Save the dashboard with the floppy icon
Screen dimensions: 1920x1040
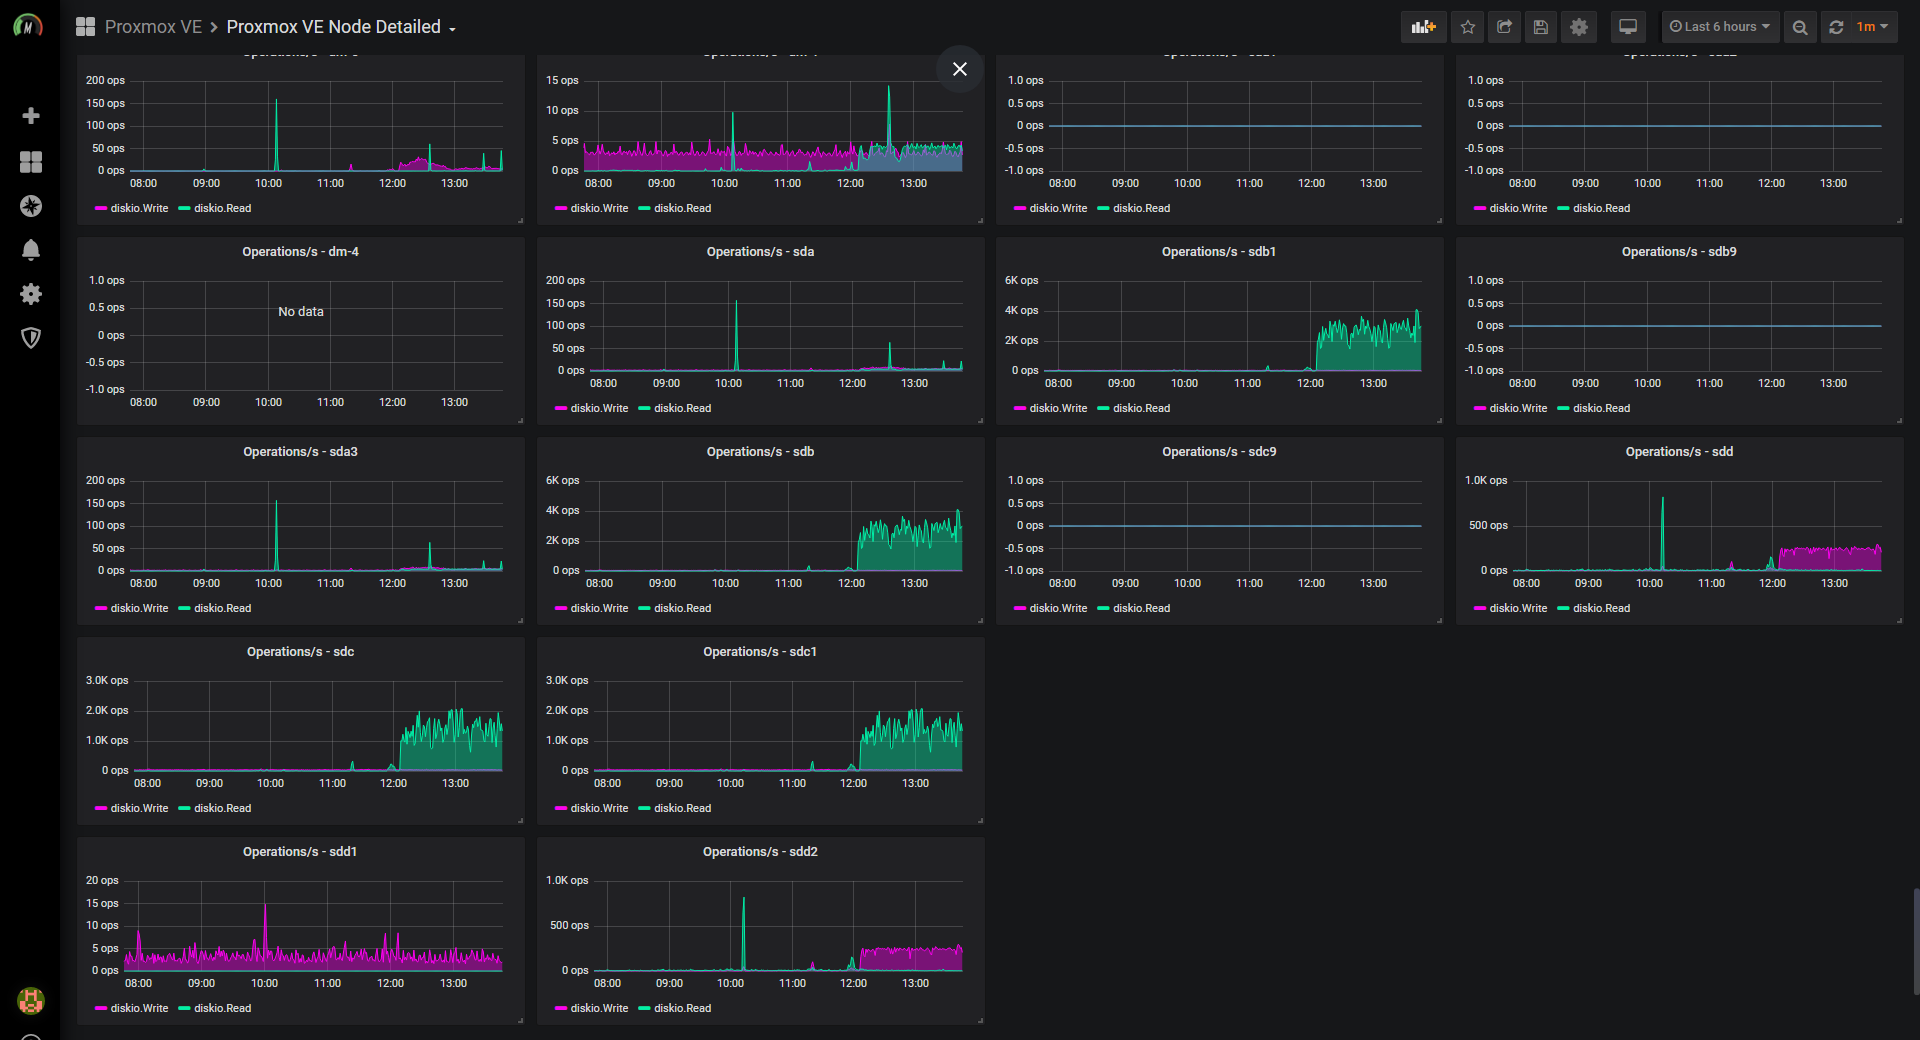1541,27
